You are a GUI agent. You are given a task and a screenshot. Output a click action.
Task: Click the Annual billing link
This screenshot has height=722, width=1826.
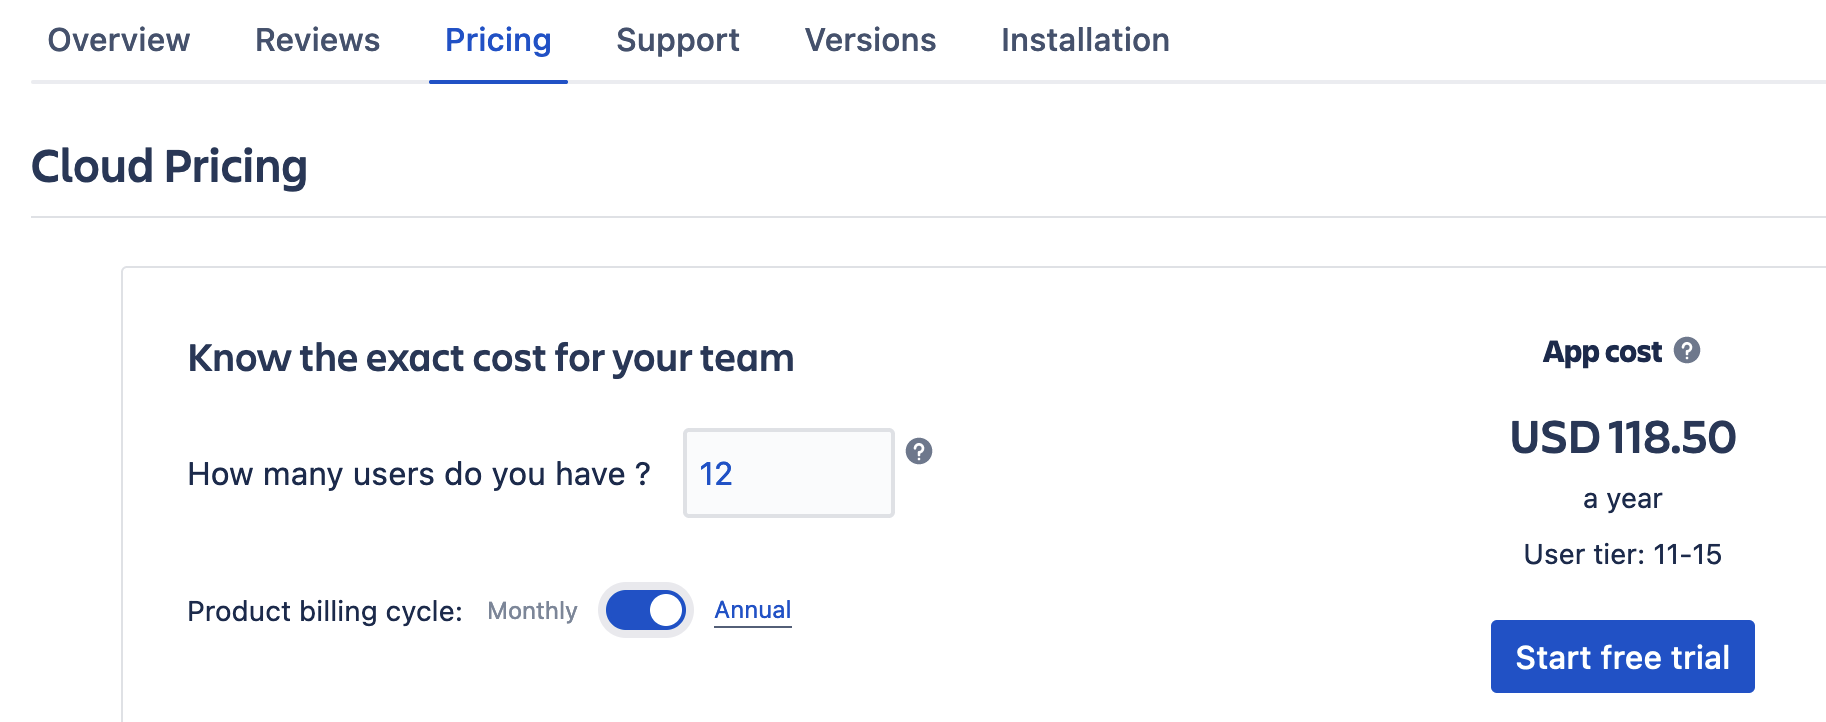pyautogui.click(x=752, y=610)
